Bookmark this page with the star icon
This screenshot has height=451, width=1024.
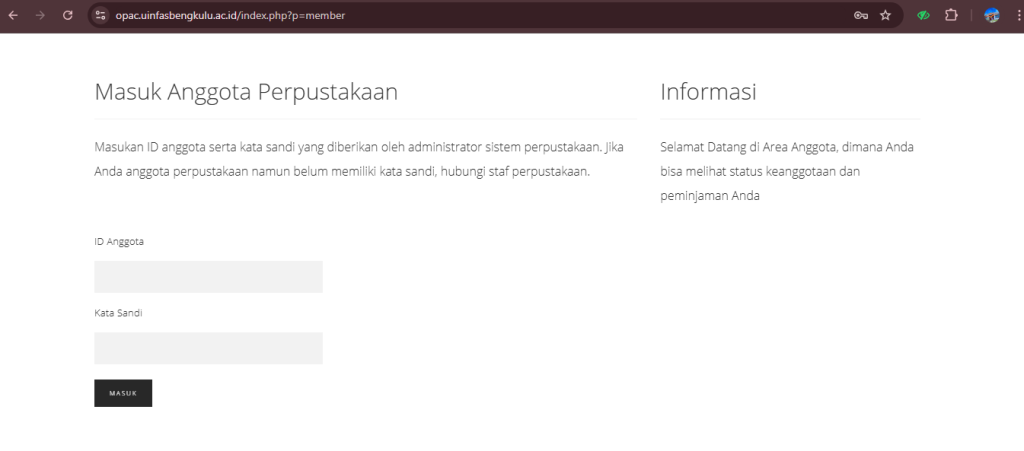[885, 15]
